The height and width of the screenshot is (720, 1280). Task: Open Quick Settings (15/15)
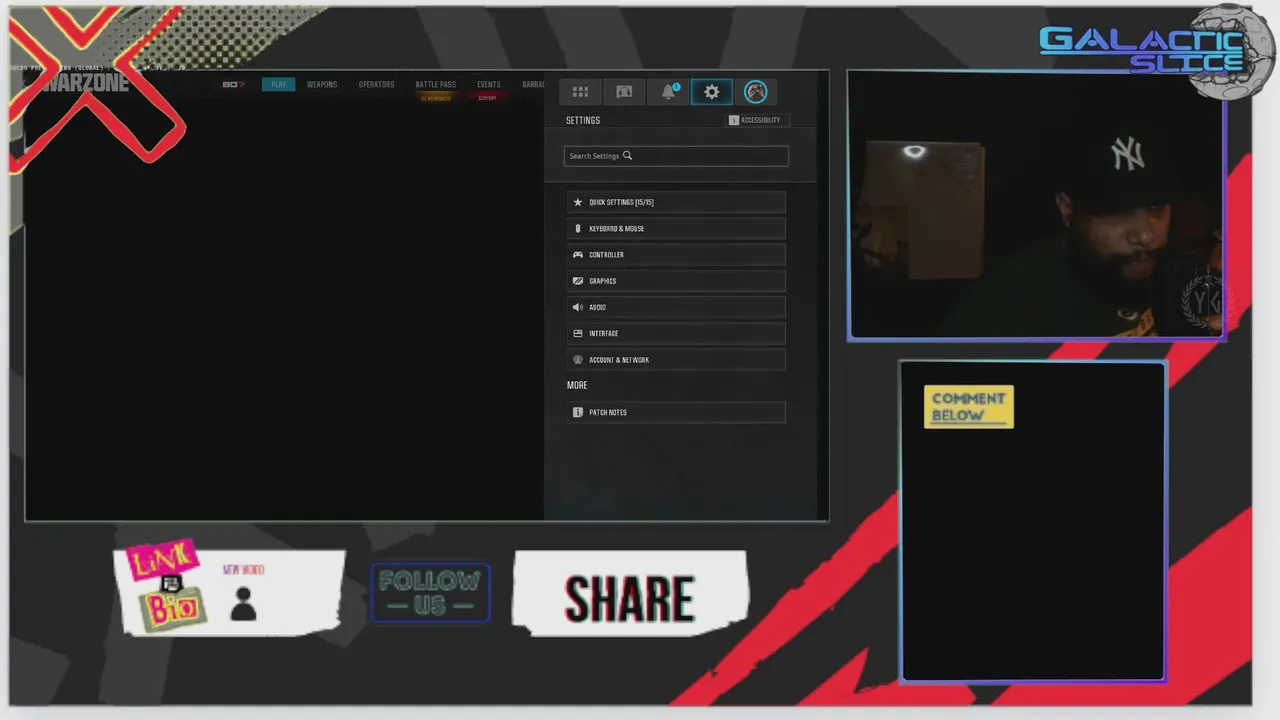[x=676, y=202]
